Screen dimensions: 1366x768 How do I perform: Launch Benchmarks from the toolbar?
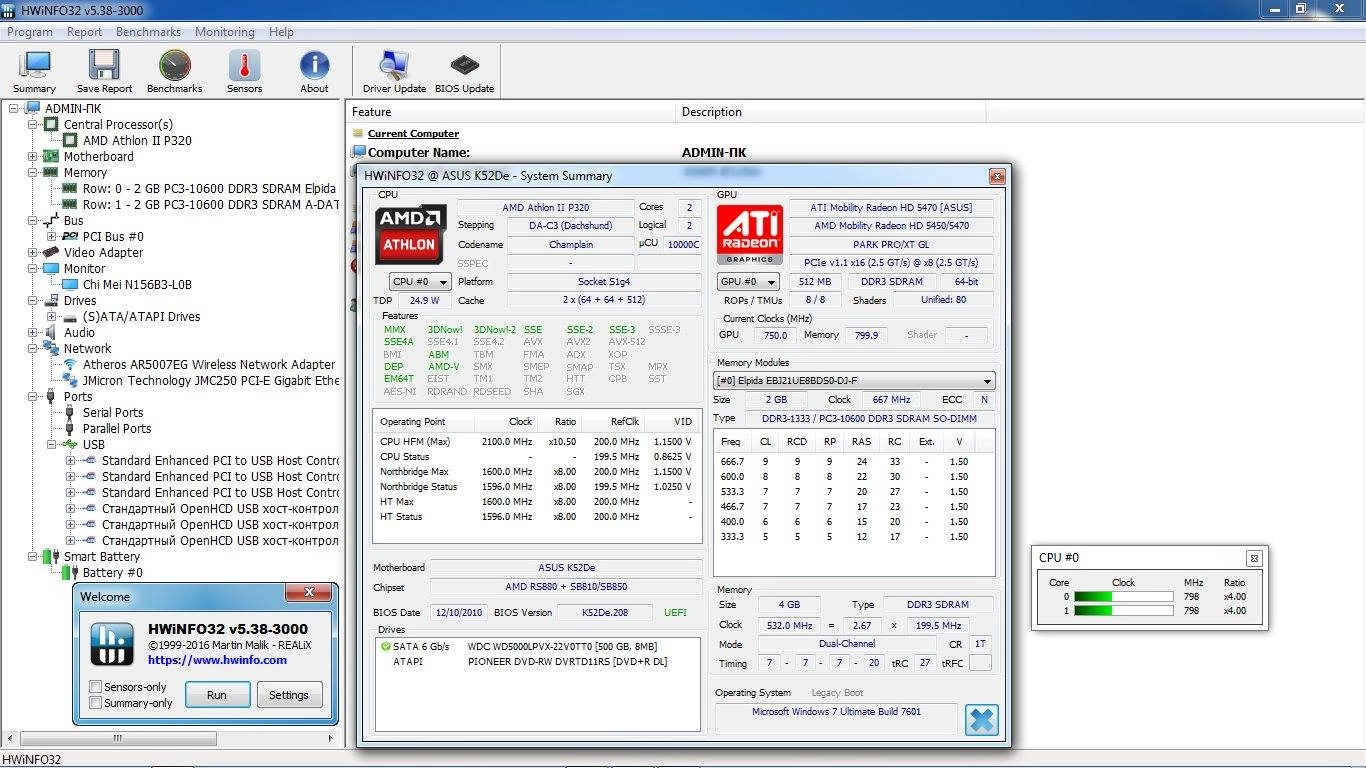[x=174, y=72]
